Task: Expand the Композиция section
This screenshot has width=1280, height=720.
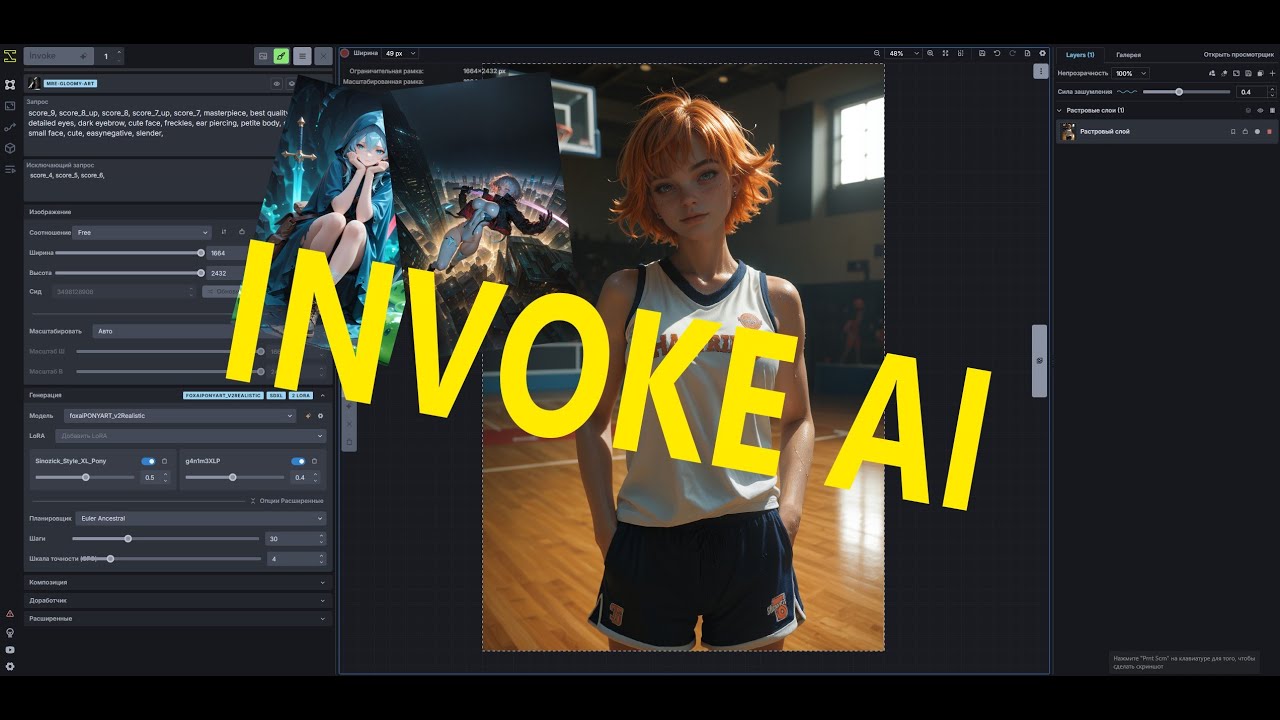Action: click(x=178, y=582)
